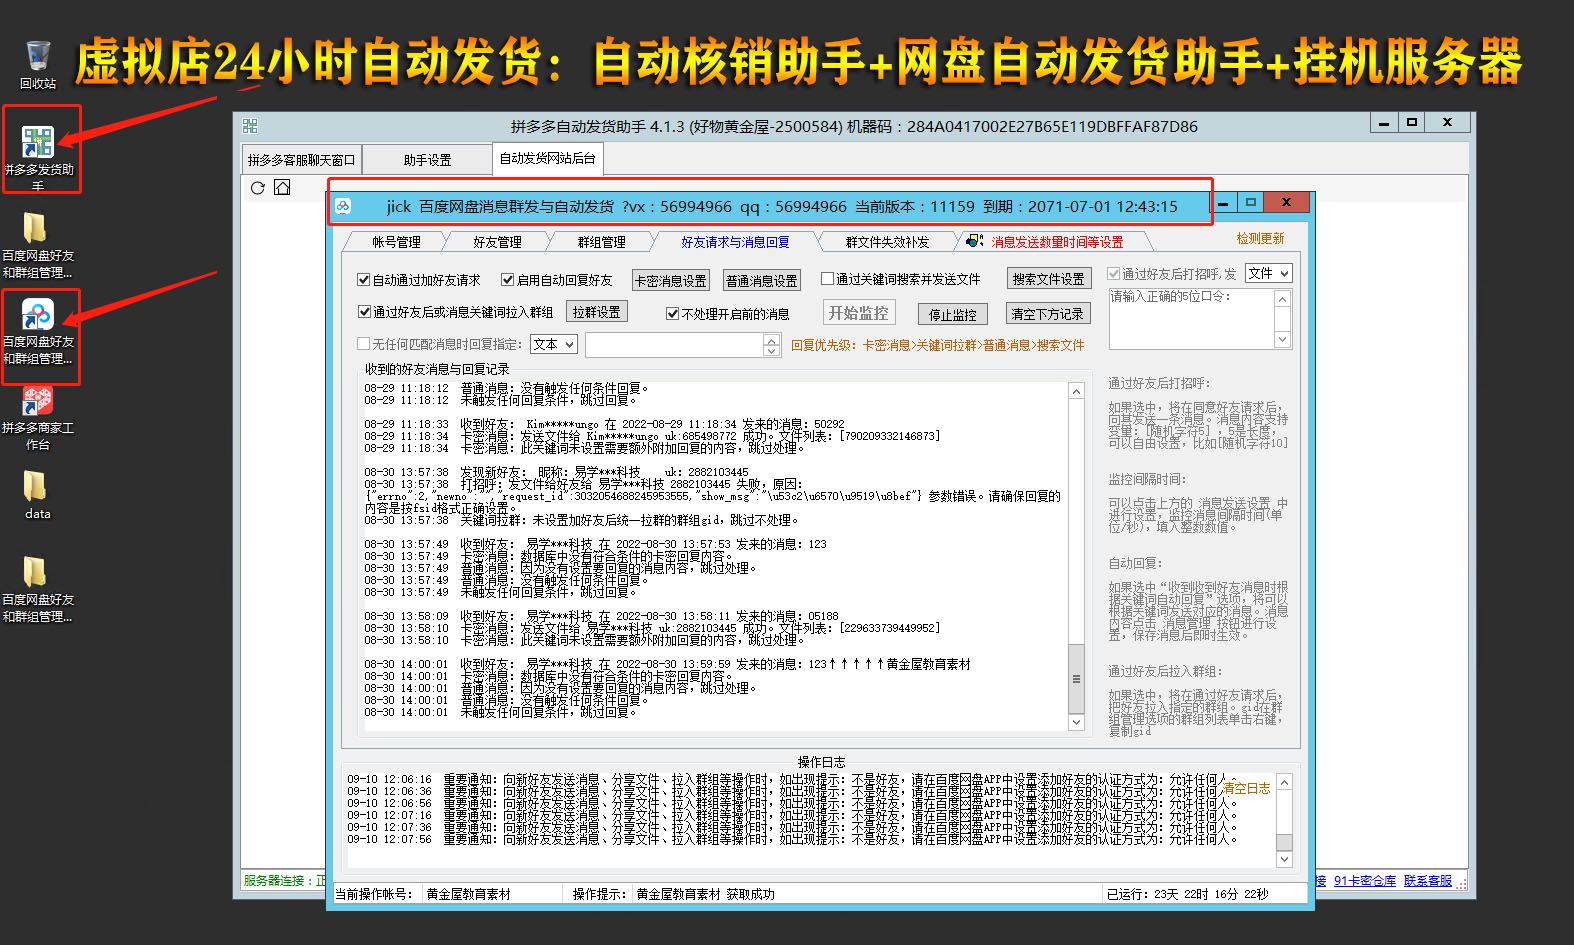Click the 卡密消息设置 button
Screen dimensions: 1574x945
click(670, 281)
